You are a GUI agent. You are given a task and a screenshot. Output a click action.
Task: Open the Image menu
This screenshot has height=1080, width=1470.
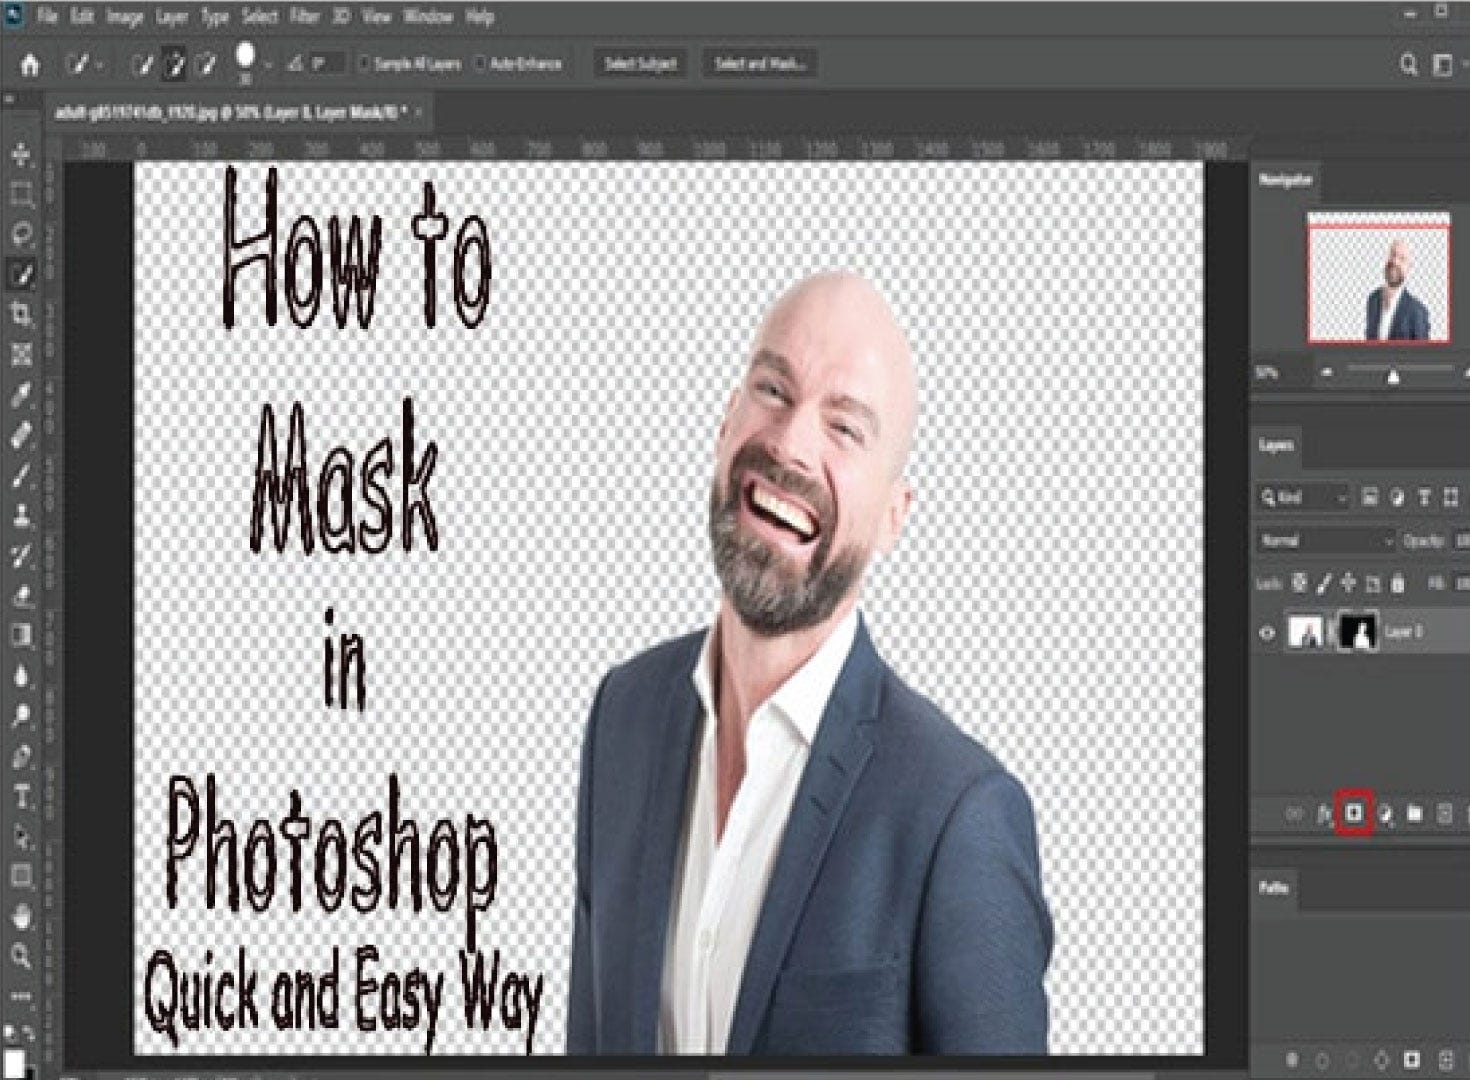pos(125,17)
